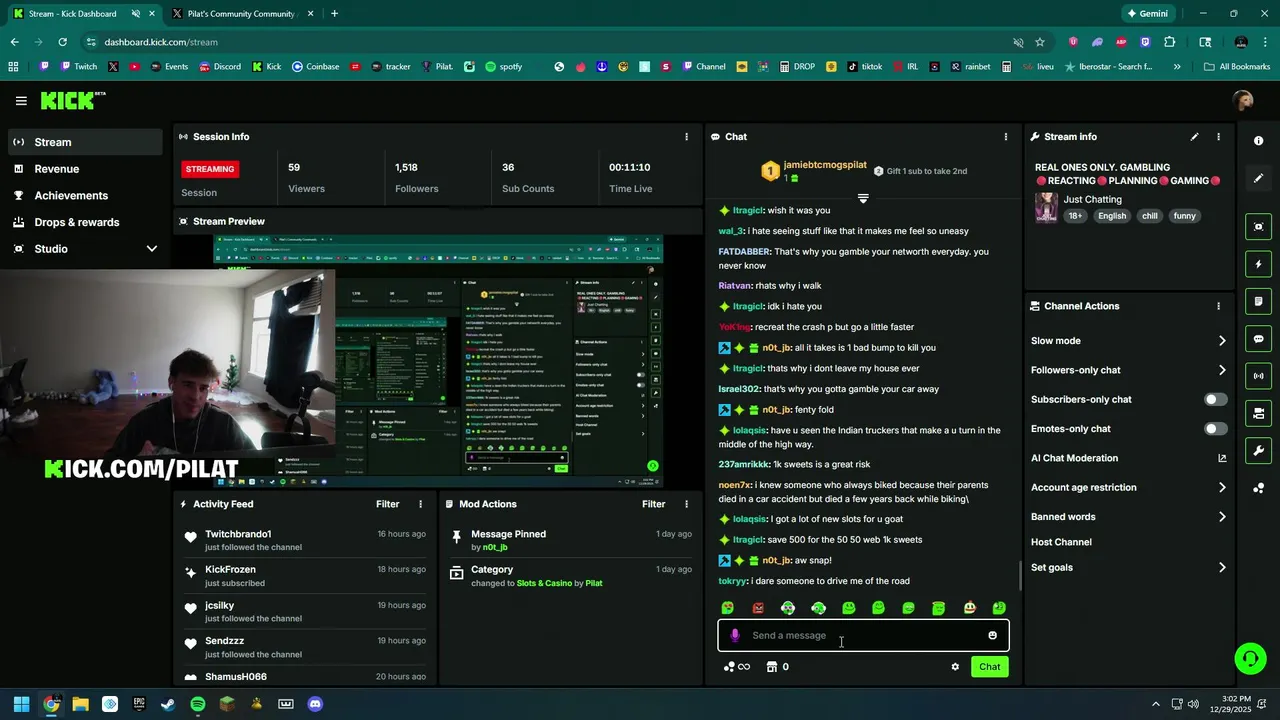The width and height of the screenshot is (1280, 720).
Task: Open the hamburger menu beside Kick logo
Action: [x=21, y=101]
